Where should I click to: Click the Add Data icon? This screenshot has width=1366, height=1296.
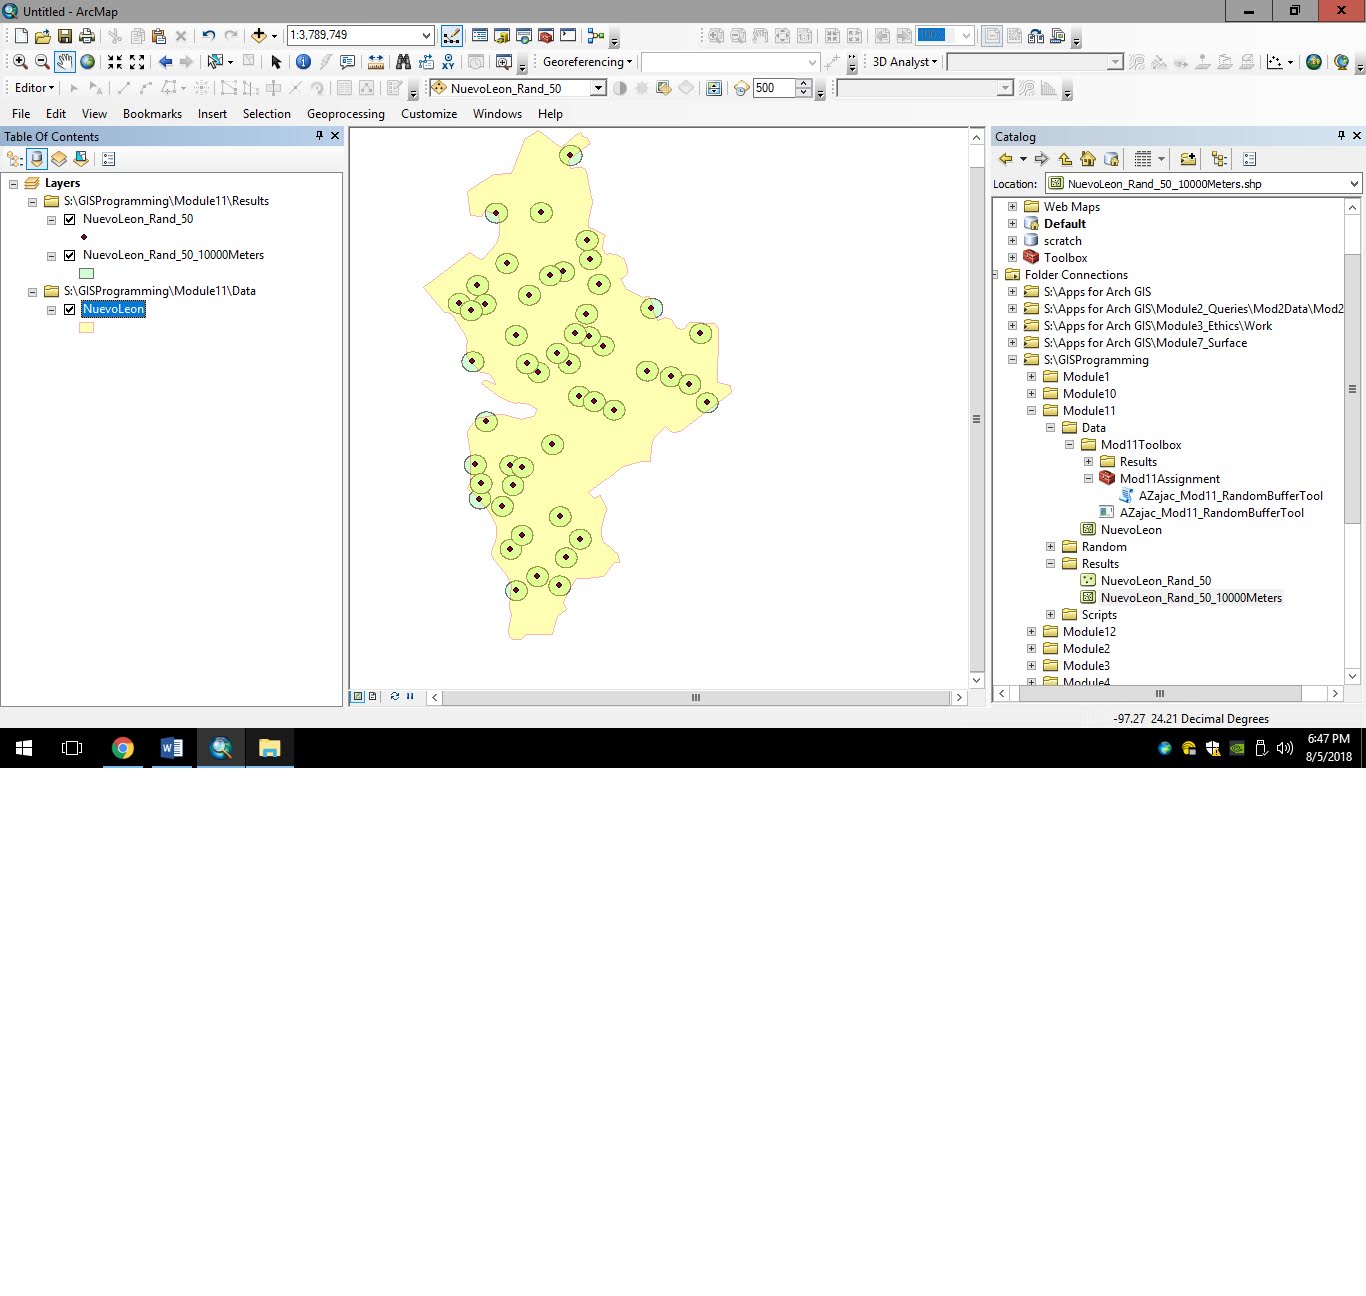click(258, 35)
